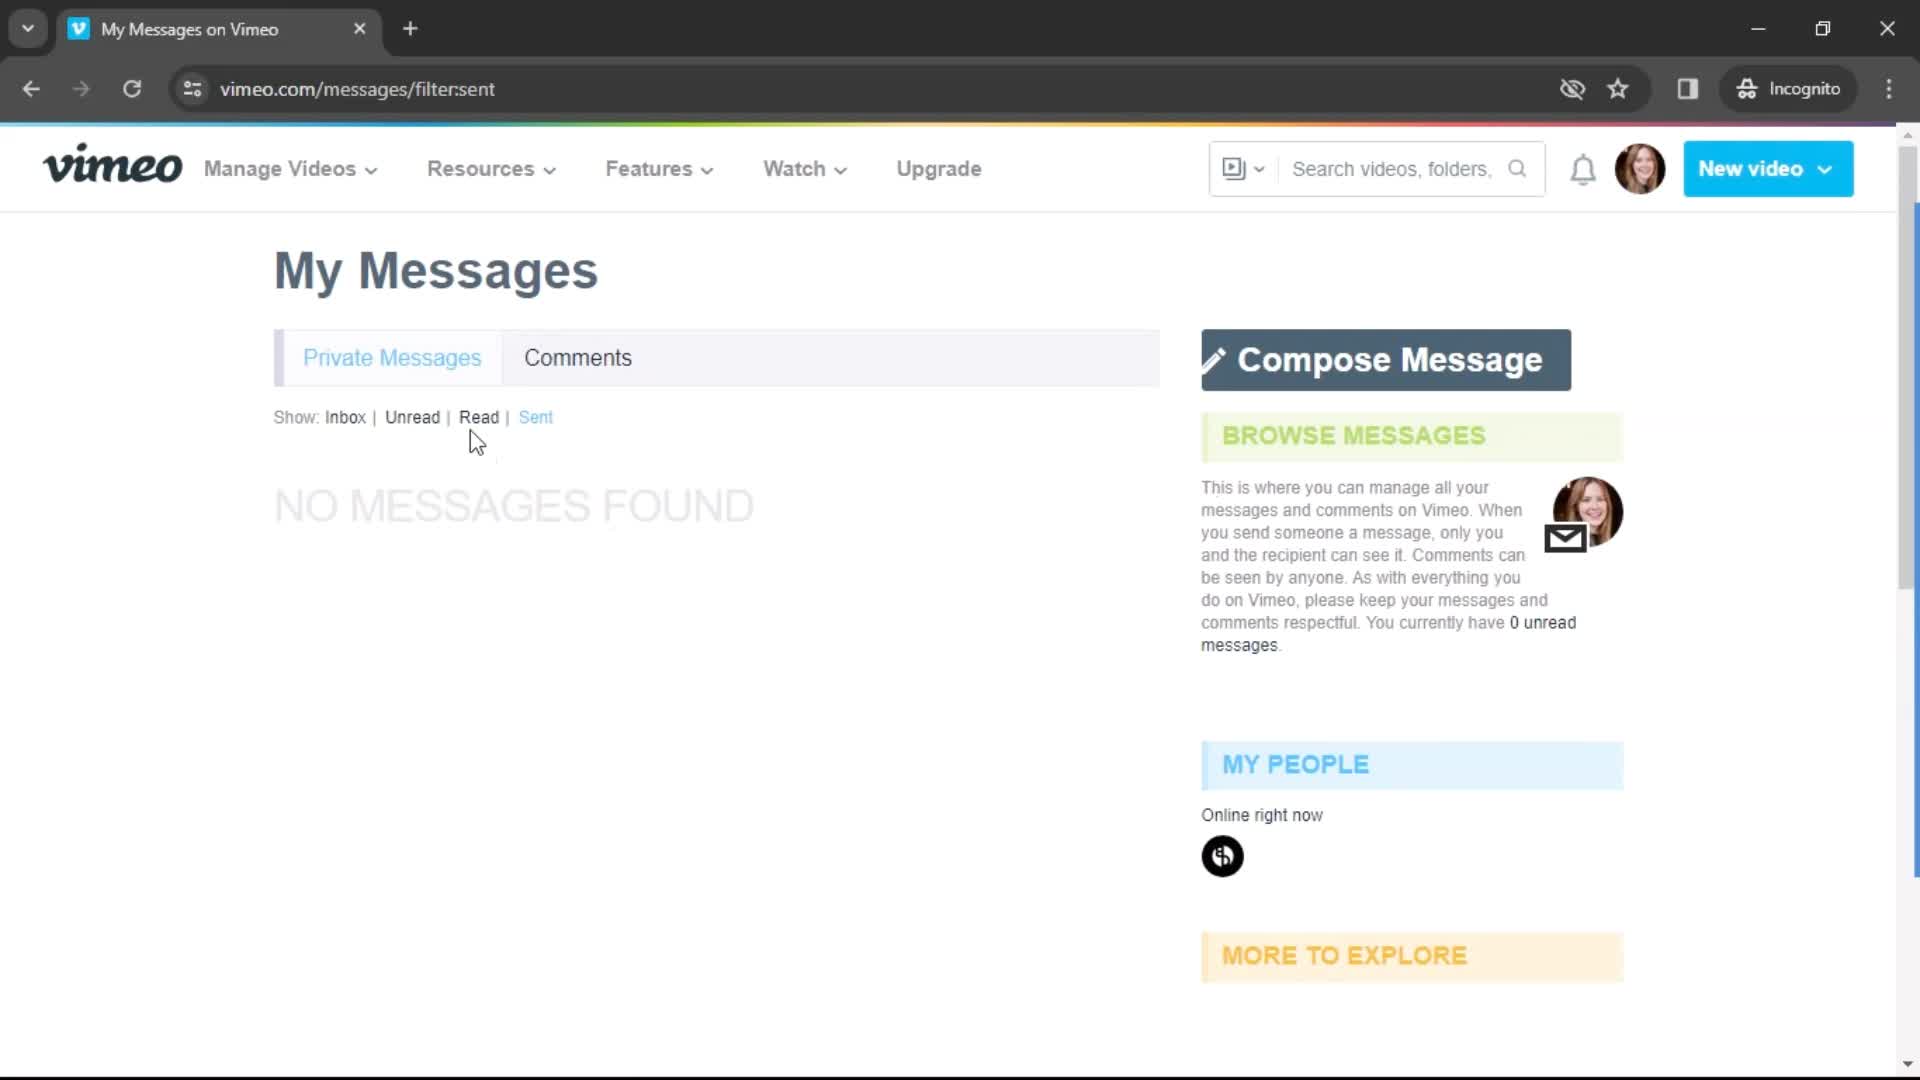This screenshot has height=1080, width=1920.
Task: Click the user profile avatar icon
Action: click(x=1639, y=169)
